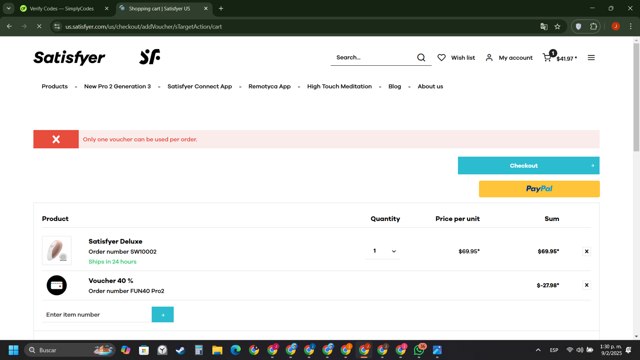Click the voucher card icon
640x360 pixels.
pyautogui.click(x=56, y=285)
